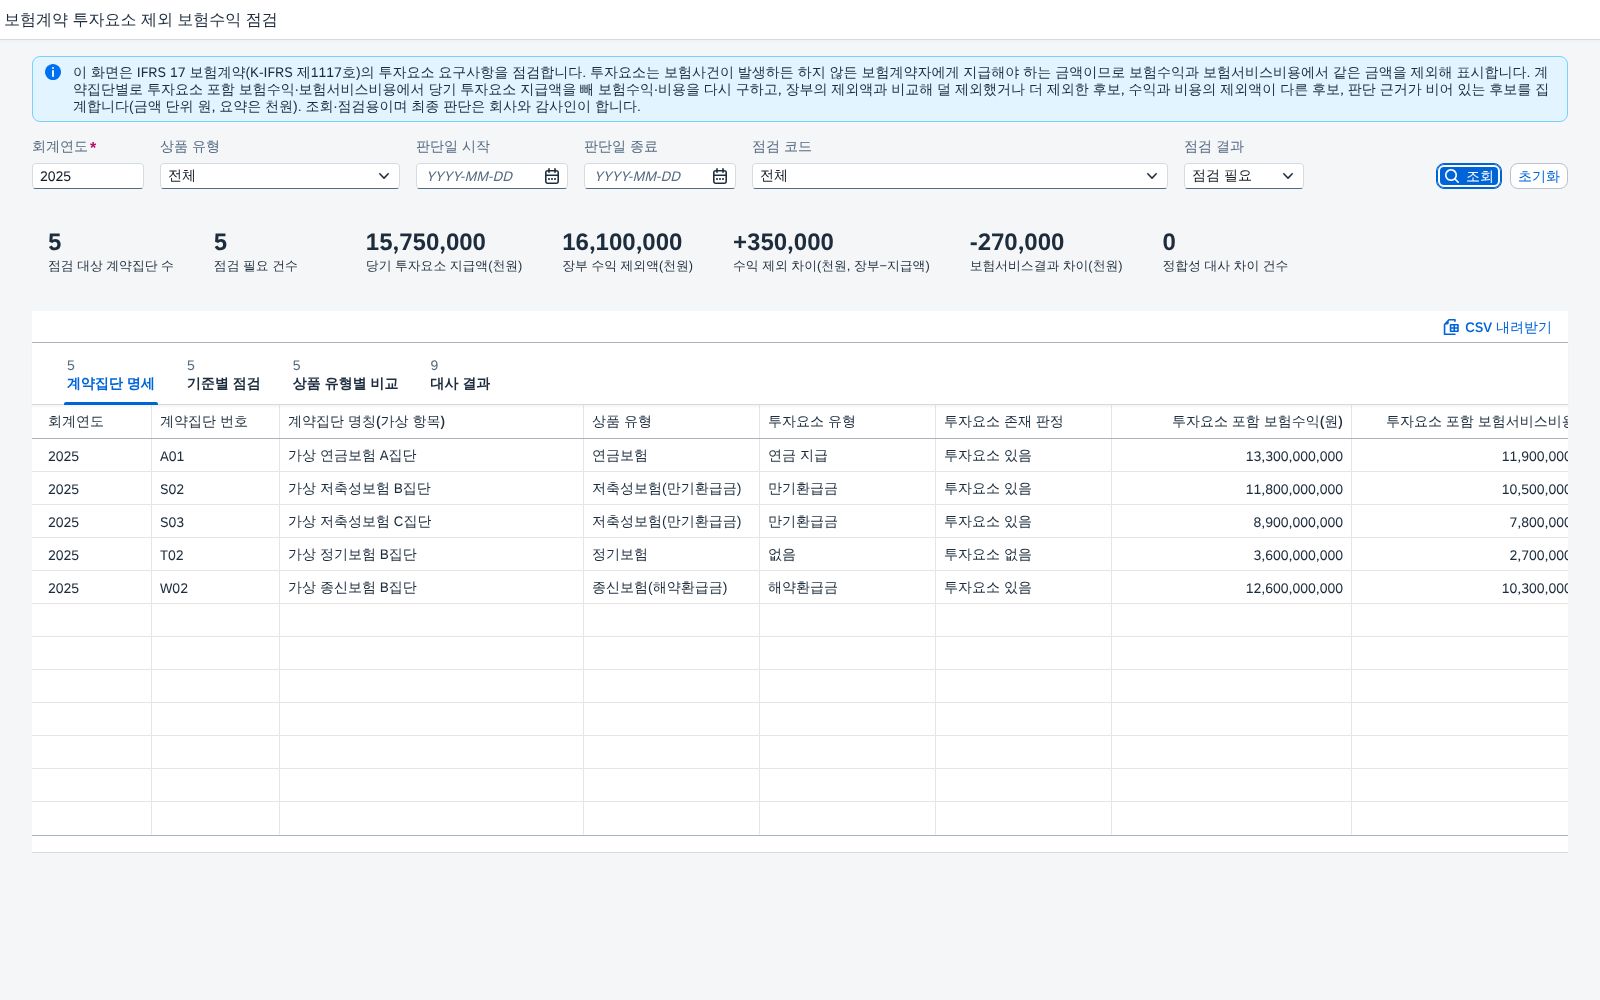Open calendar picker for 판단일 시작

pos(552,176)
